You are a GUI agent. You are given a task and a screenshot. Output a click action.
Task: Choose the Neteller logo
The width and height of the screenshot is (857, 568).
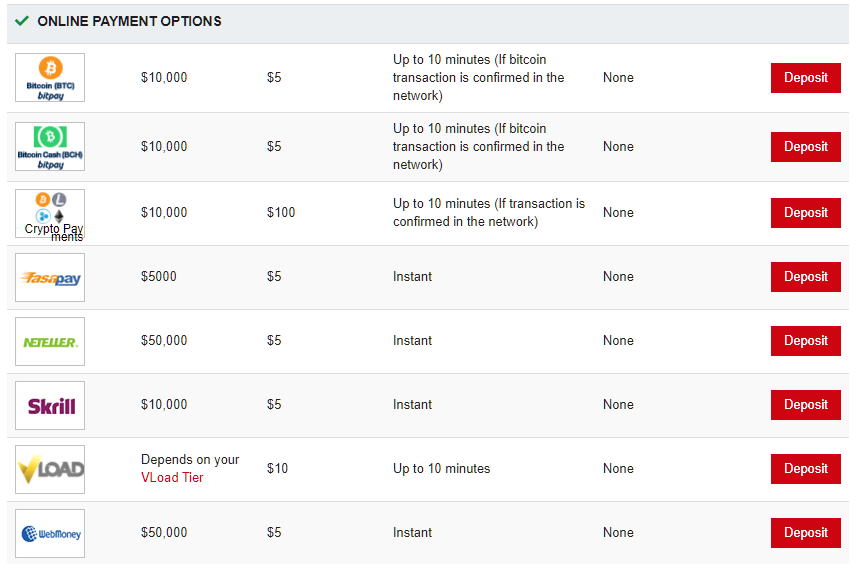50,341
